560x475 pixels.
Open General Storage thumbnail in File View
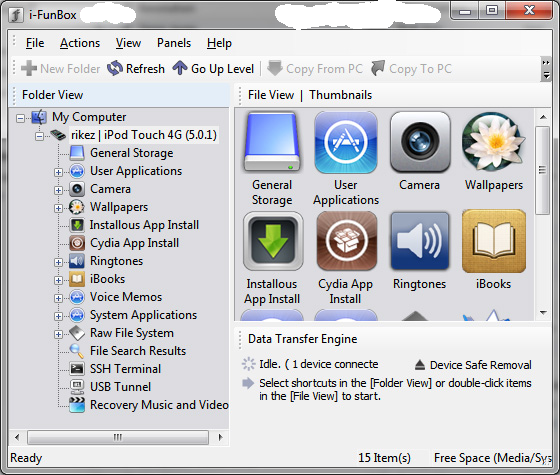(x=272, y=142)
